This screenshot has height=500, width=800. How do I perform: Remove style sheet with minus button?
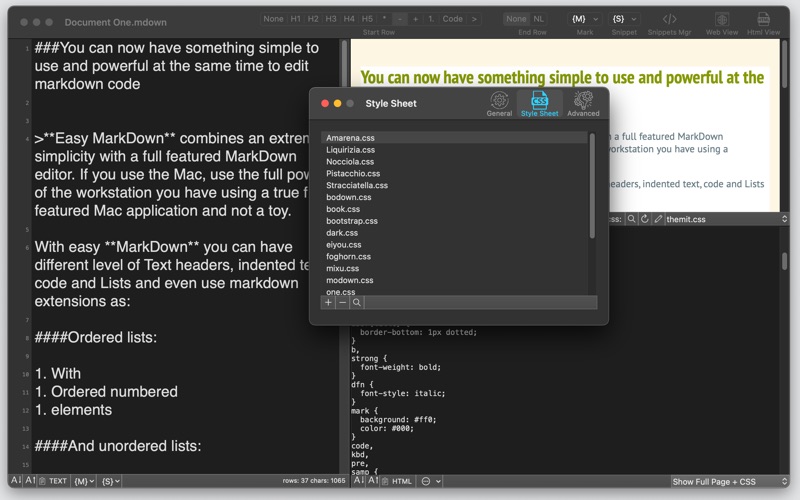tap(342, 302)
